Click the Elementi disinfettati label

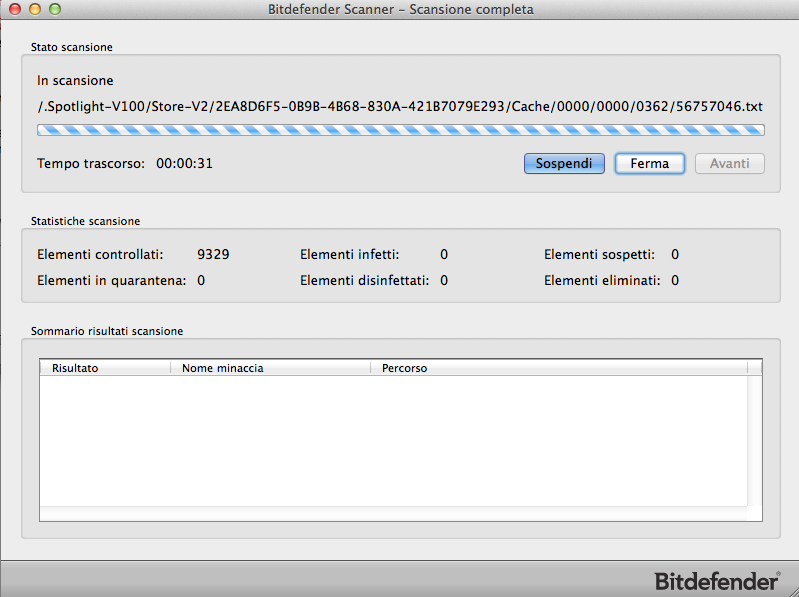(x=364, y=281)
